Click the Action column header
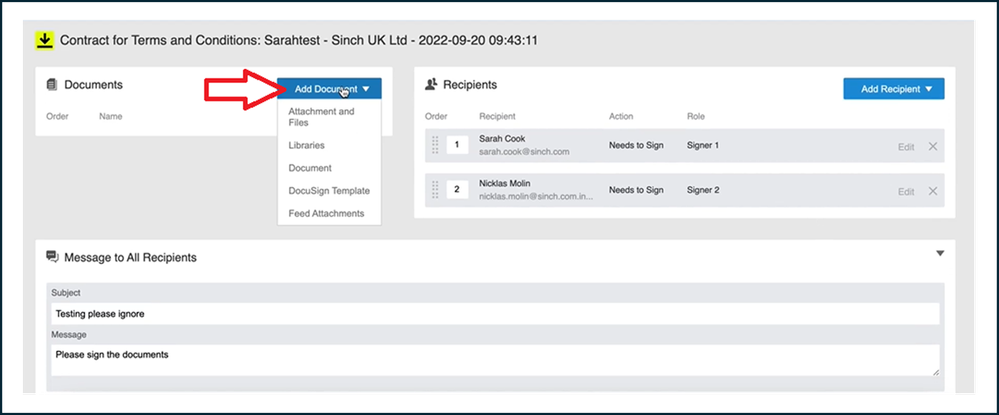Viewport: 999px width, 415px height. click(621, 116)
